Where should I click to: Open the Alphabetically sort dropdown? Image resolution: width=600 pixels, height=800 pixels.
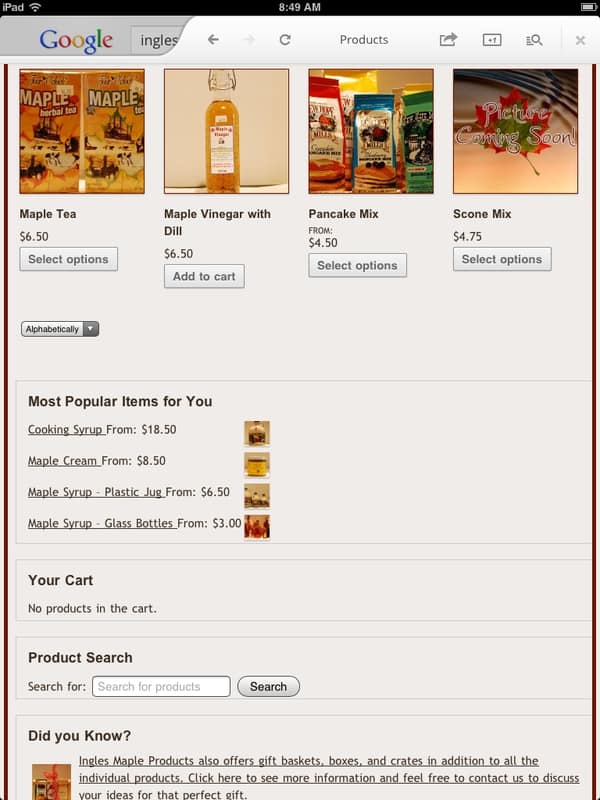[x=60, y=329]
